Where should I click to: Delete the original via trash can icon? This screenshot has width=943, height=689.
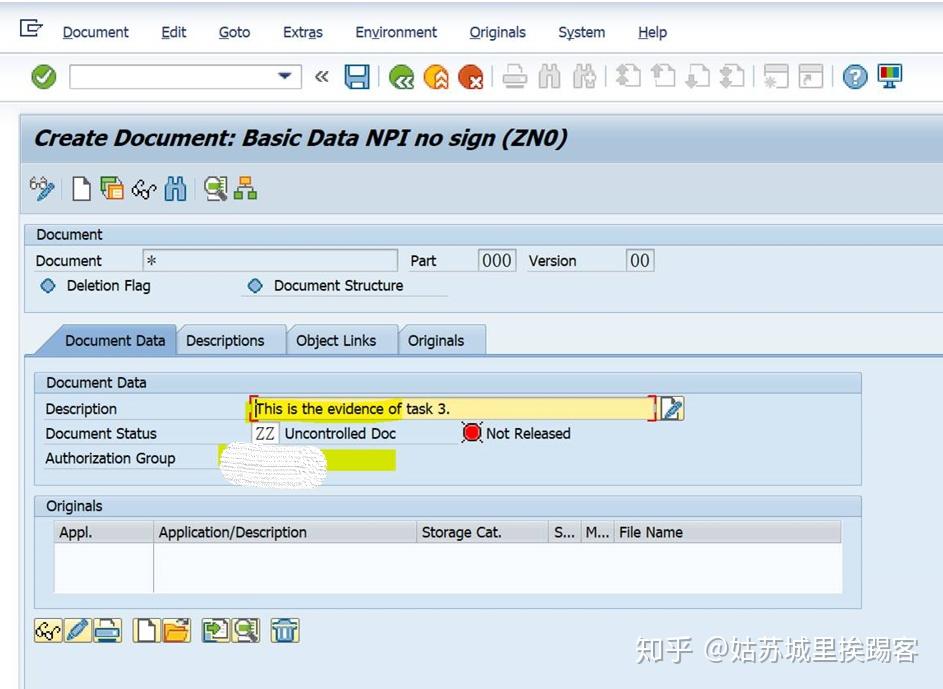pos(285,630)
